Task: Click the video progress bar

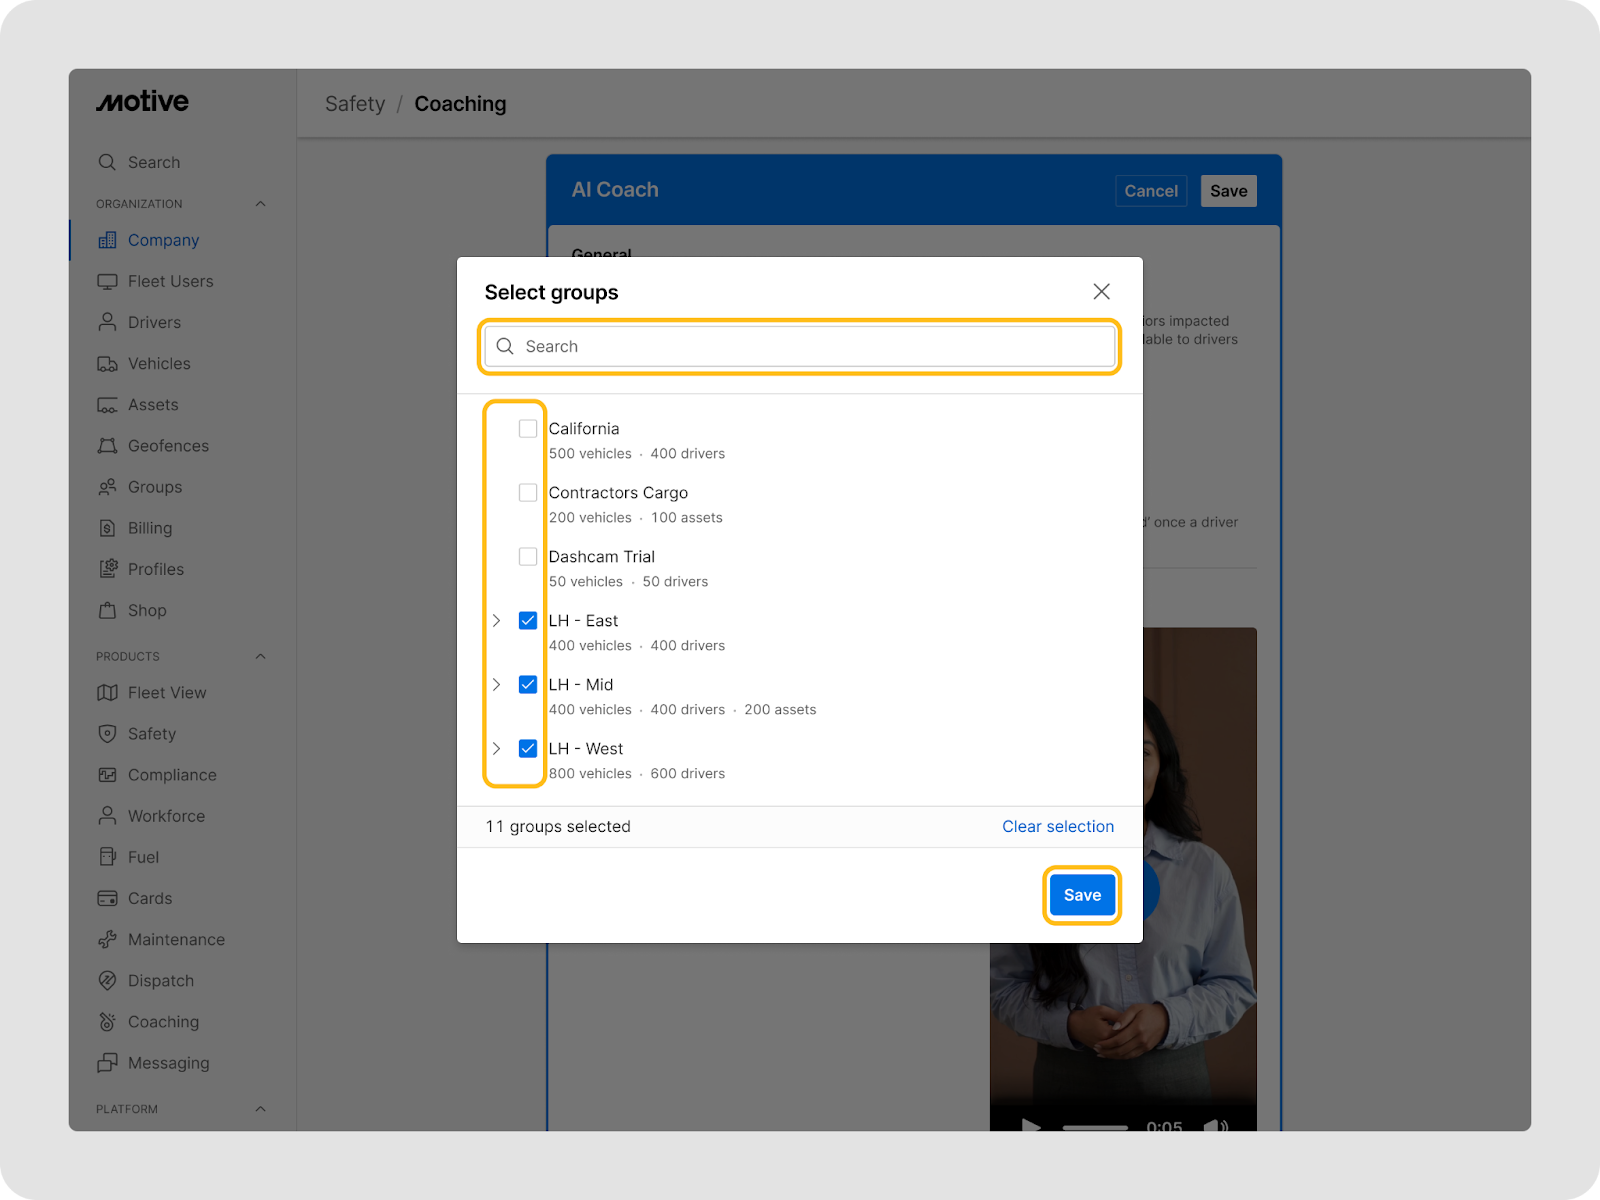Action: [1095, 1127]
